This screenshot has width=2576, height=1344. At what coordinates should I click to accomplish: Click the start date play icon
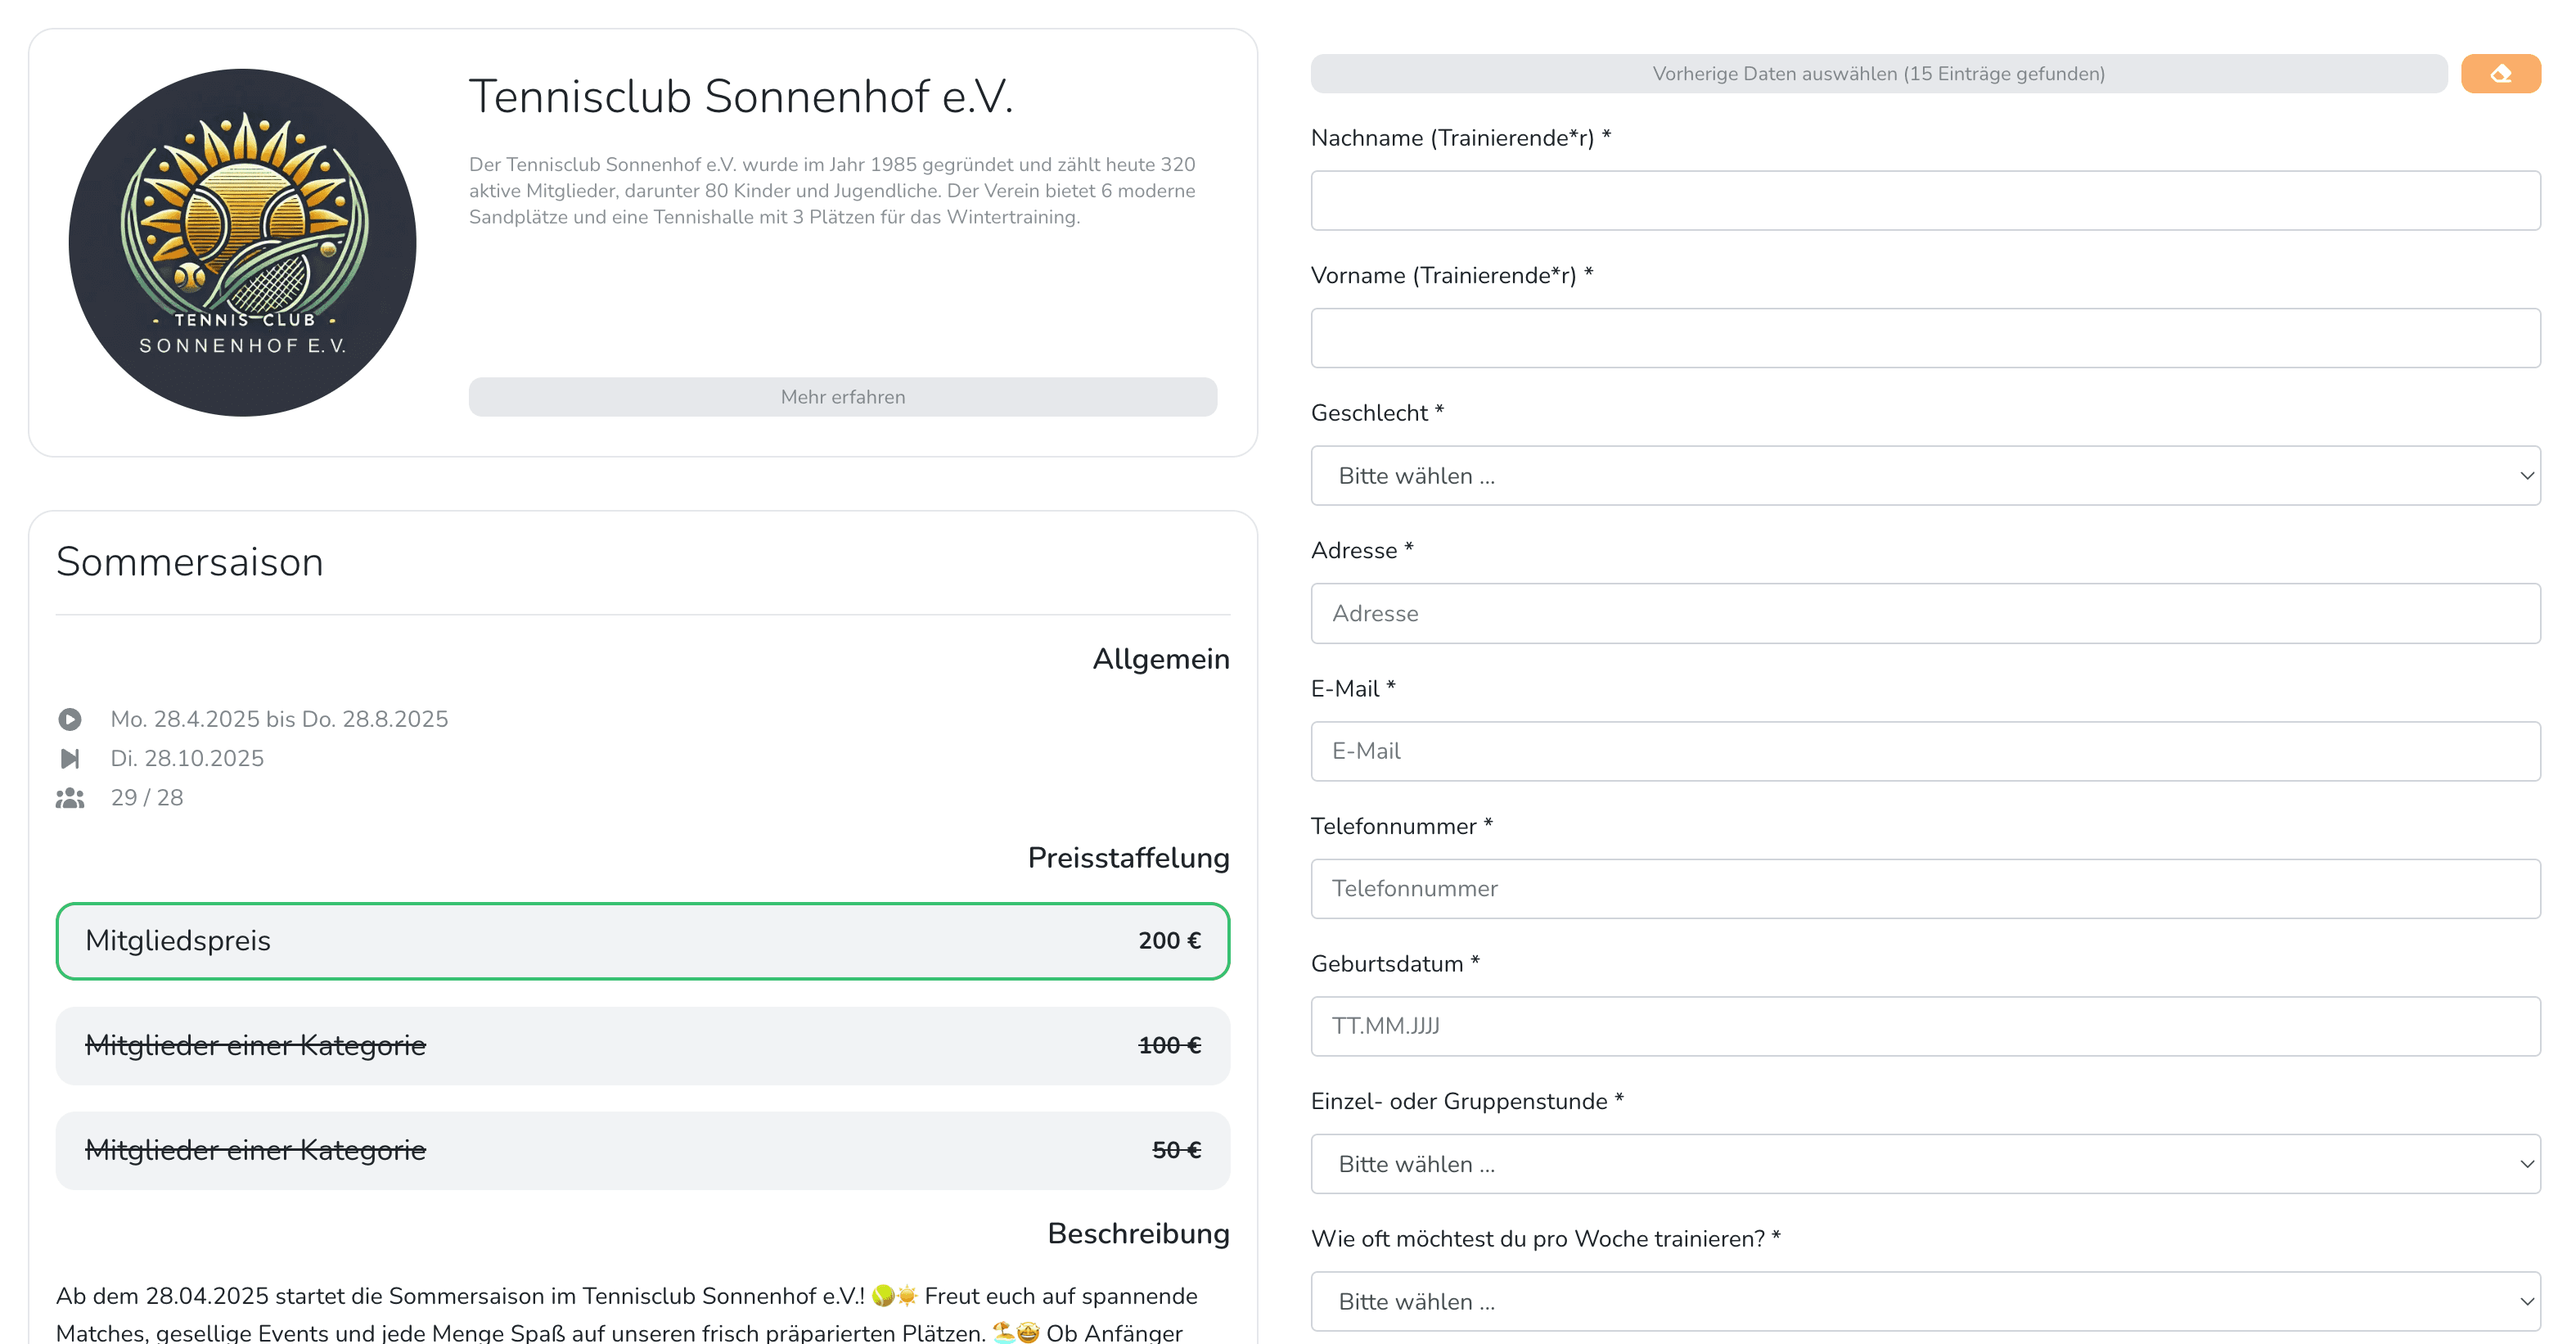tap(70, 719)
